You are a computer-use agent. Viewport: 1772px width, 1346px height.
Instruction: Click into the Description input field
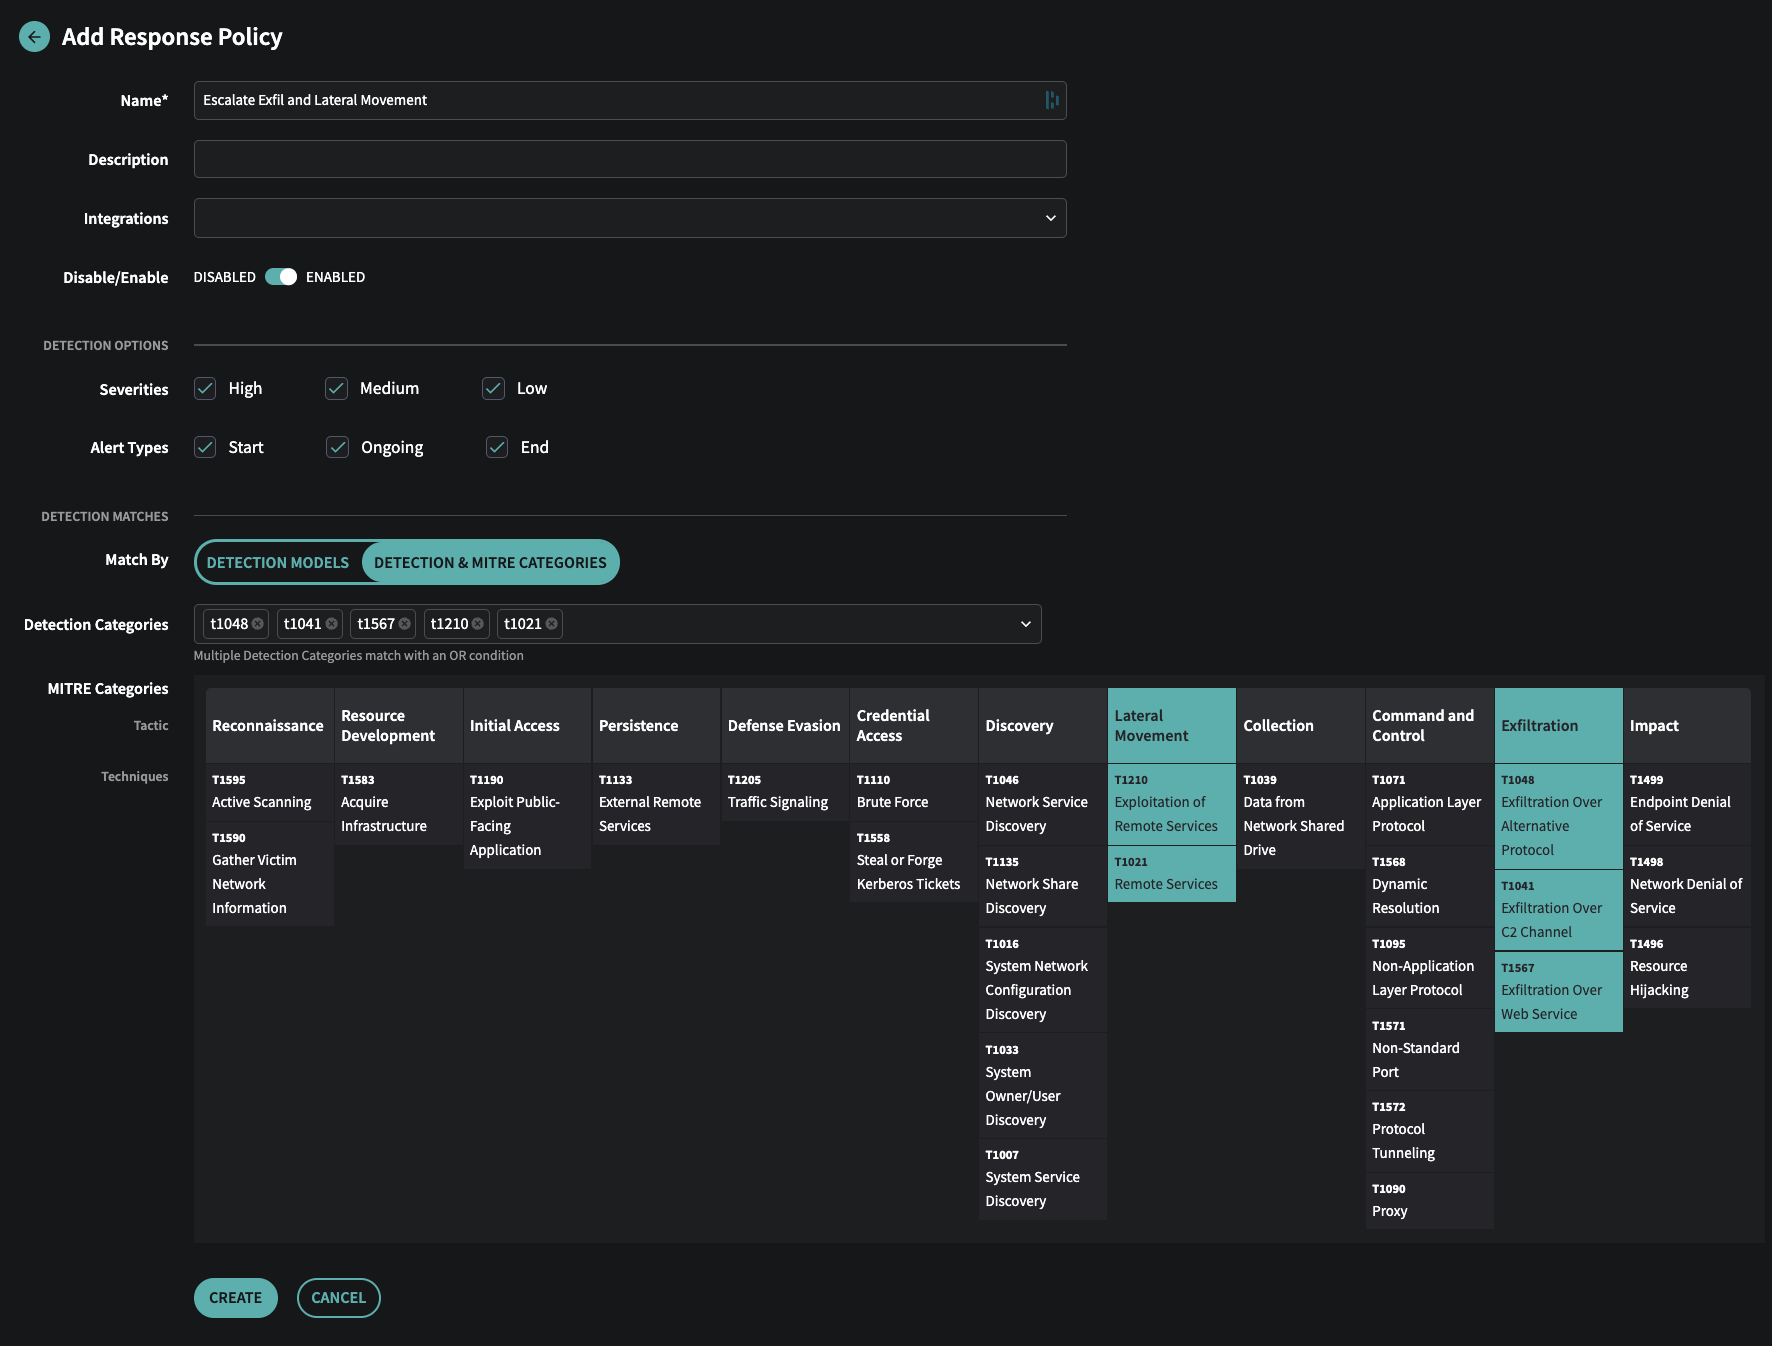coord(630,159)
